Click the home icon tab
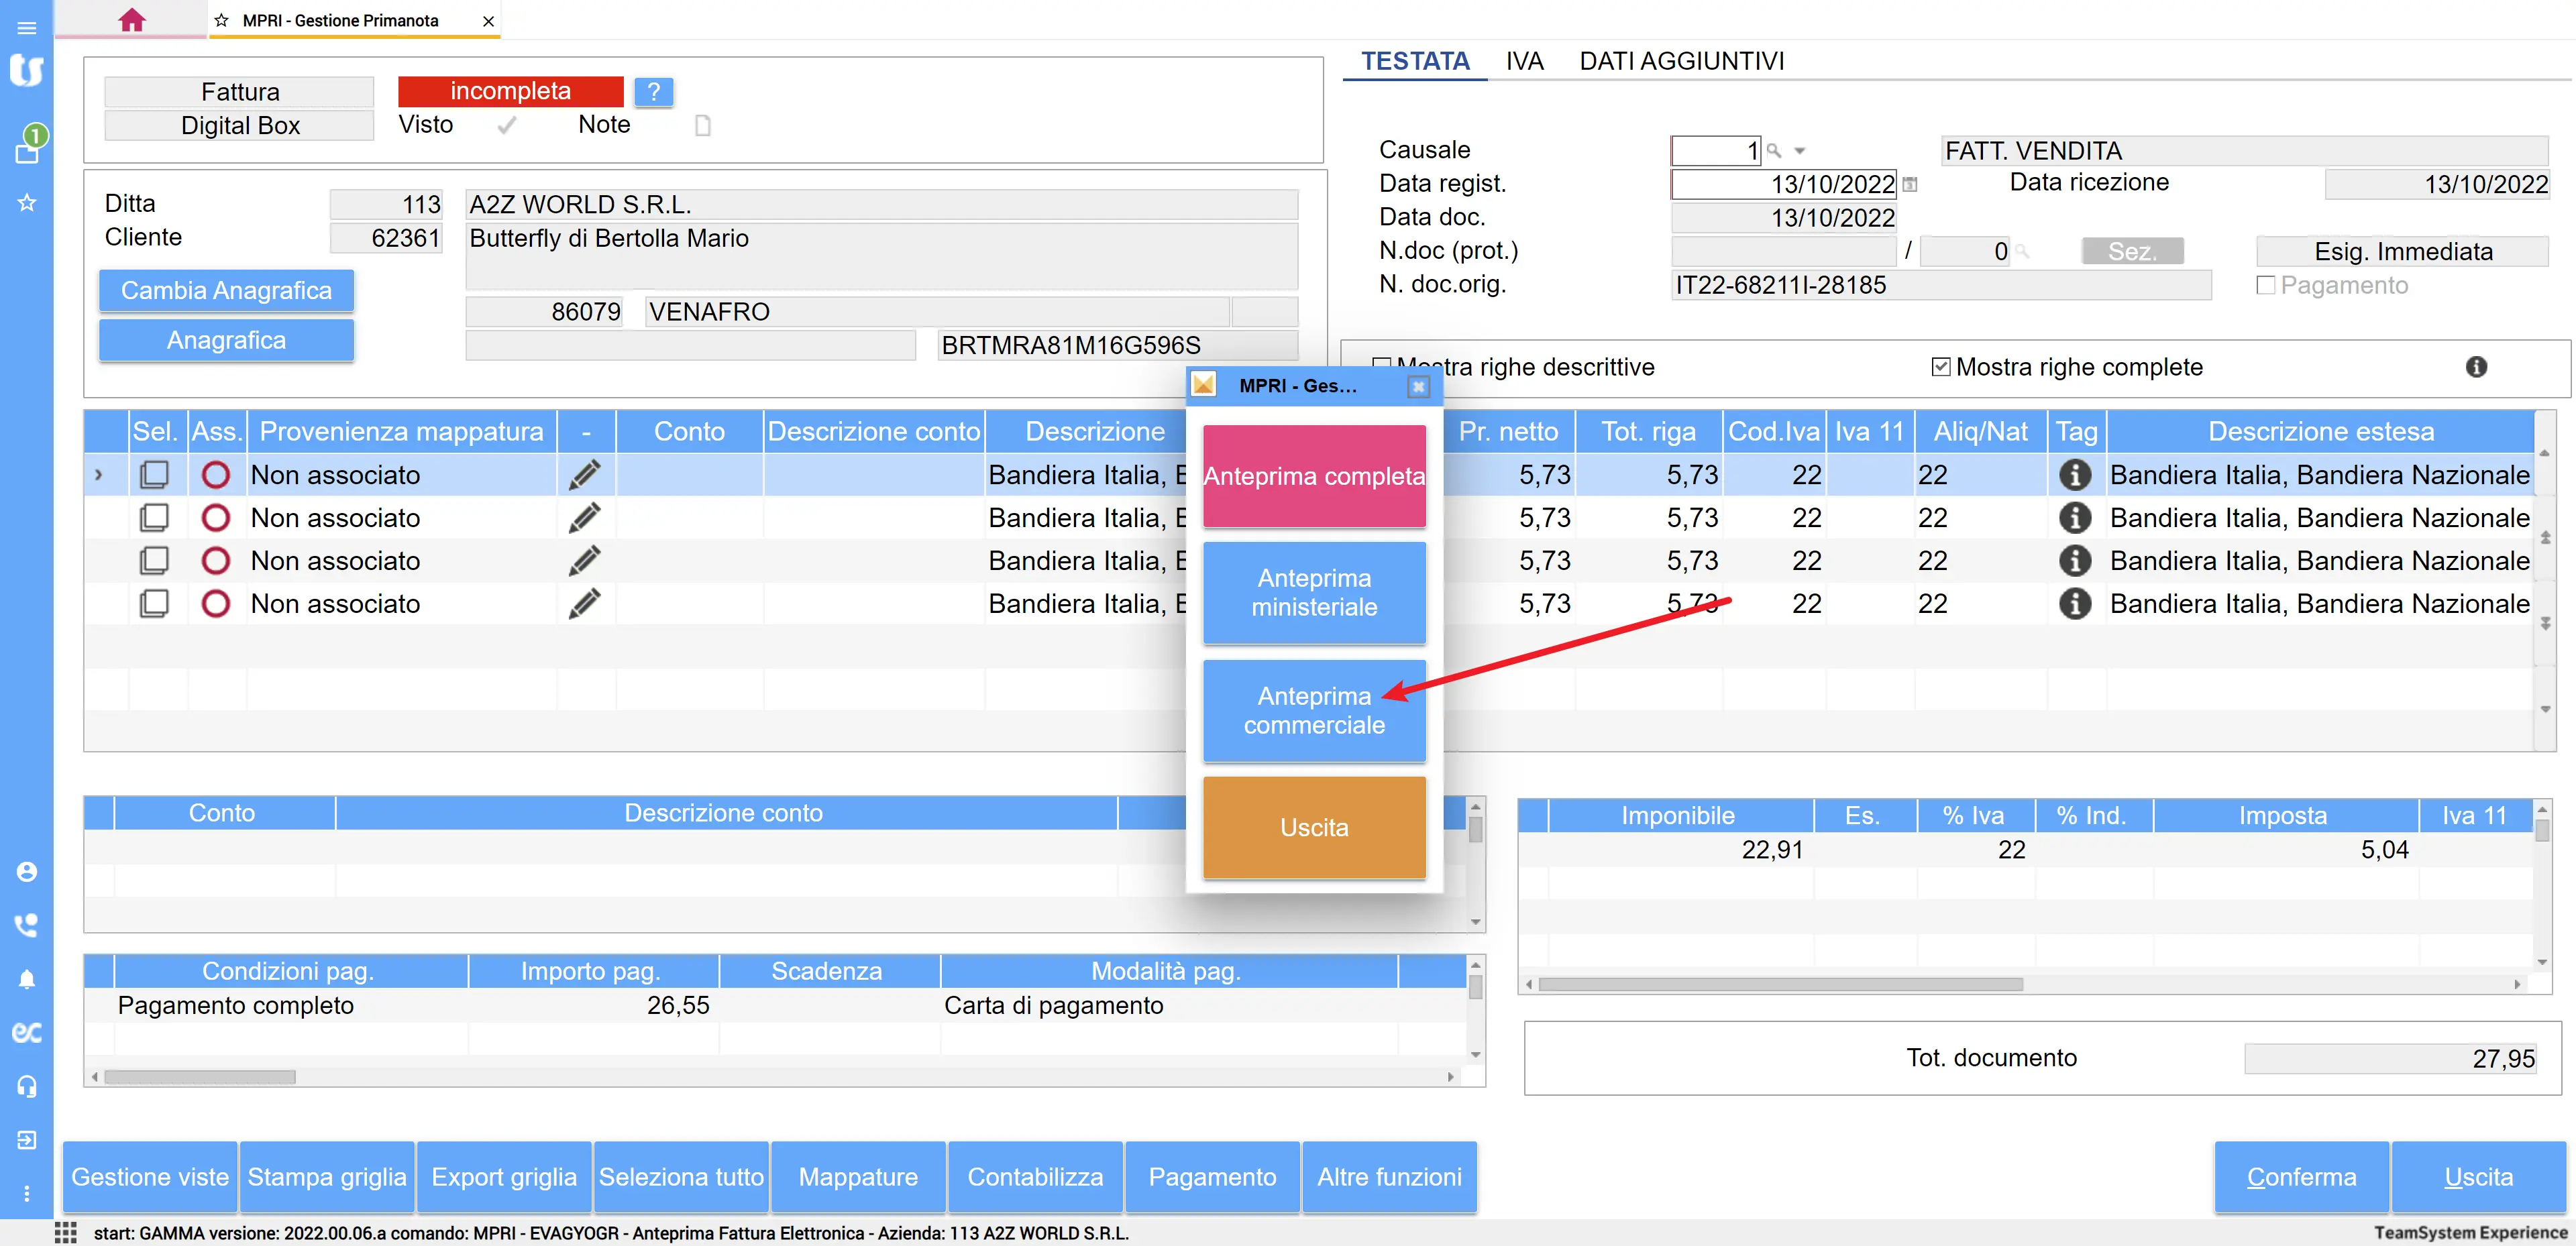The image size is (2576, 1246). 131,20
